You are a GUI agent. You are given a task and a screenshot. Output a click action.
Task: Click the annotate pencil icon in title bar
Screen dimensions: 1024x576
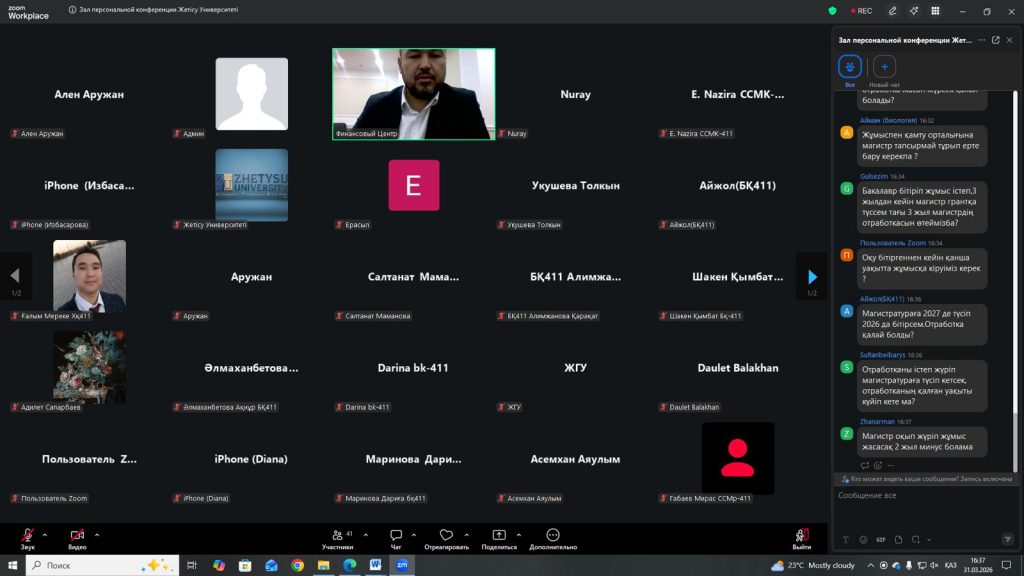892,11
